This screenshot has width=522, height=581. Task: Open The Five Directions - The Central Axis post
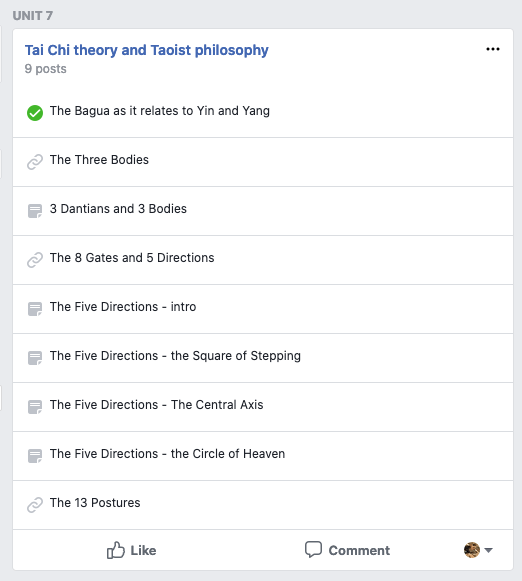[157, 405]
